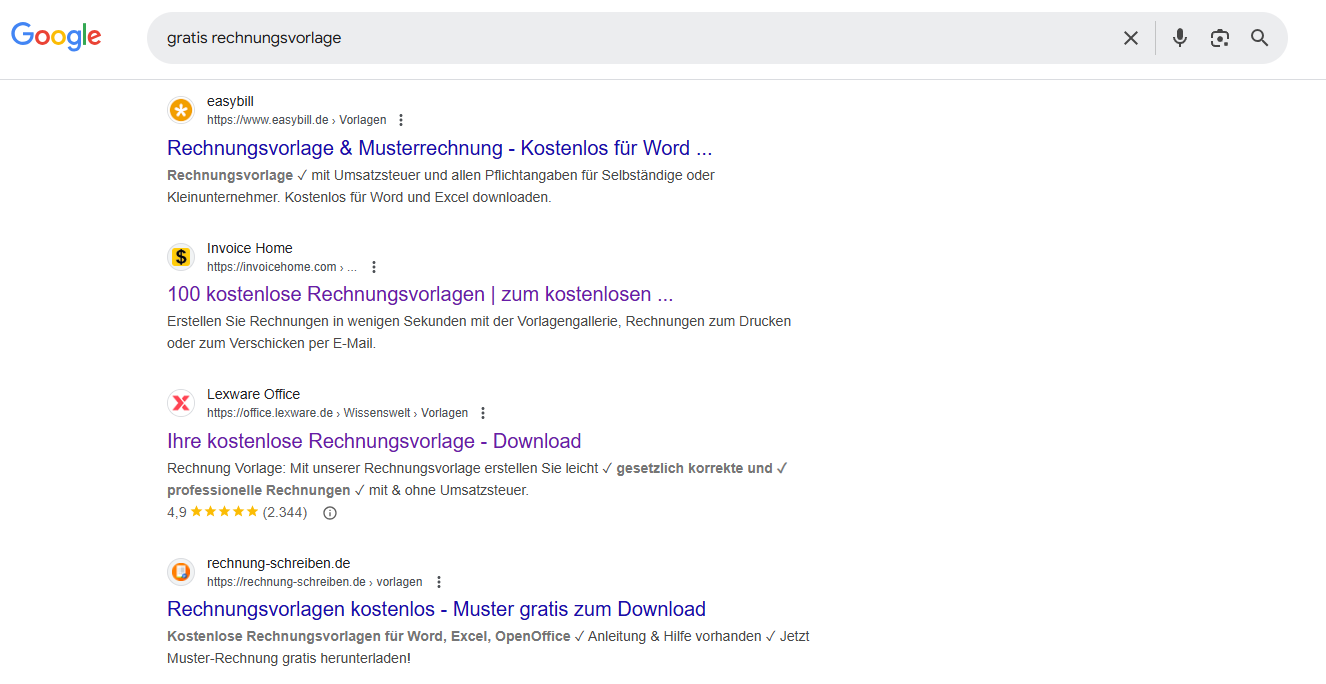
Task: Open 'Ihre kostenlose Rechnungsvorlage - Download' link
Action: [374, 441]
